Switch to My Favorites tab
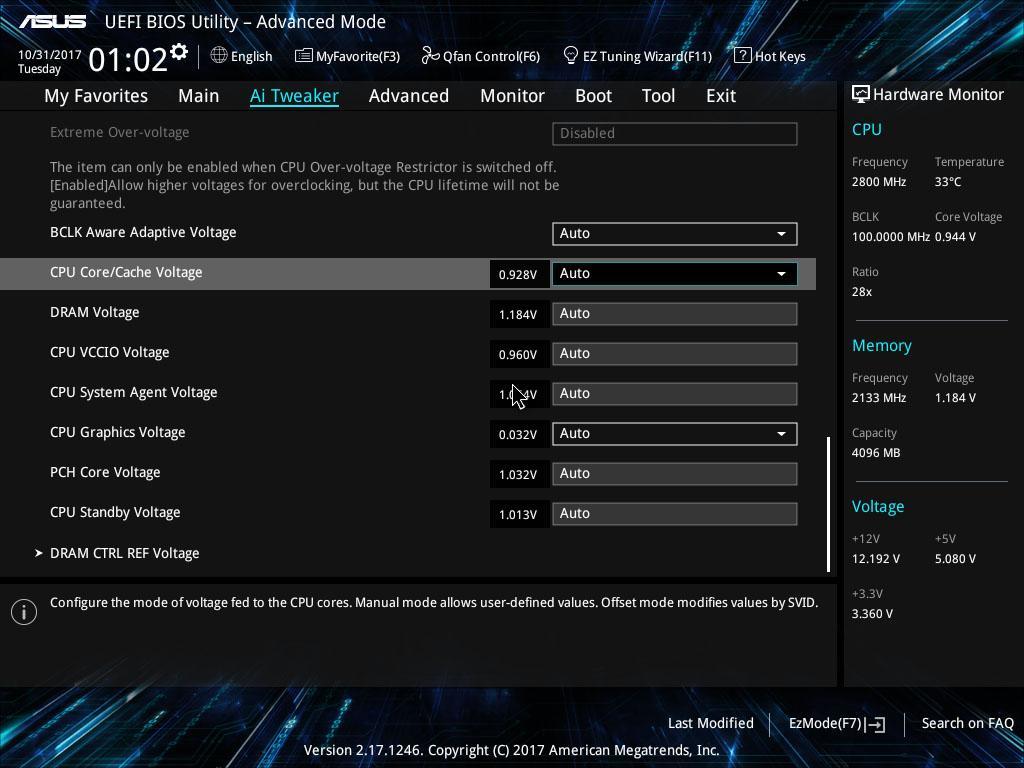 pyautogui.click(x=96, y=96)
